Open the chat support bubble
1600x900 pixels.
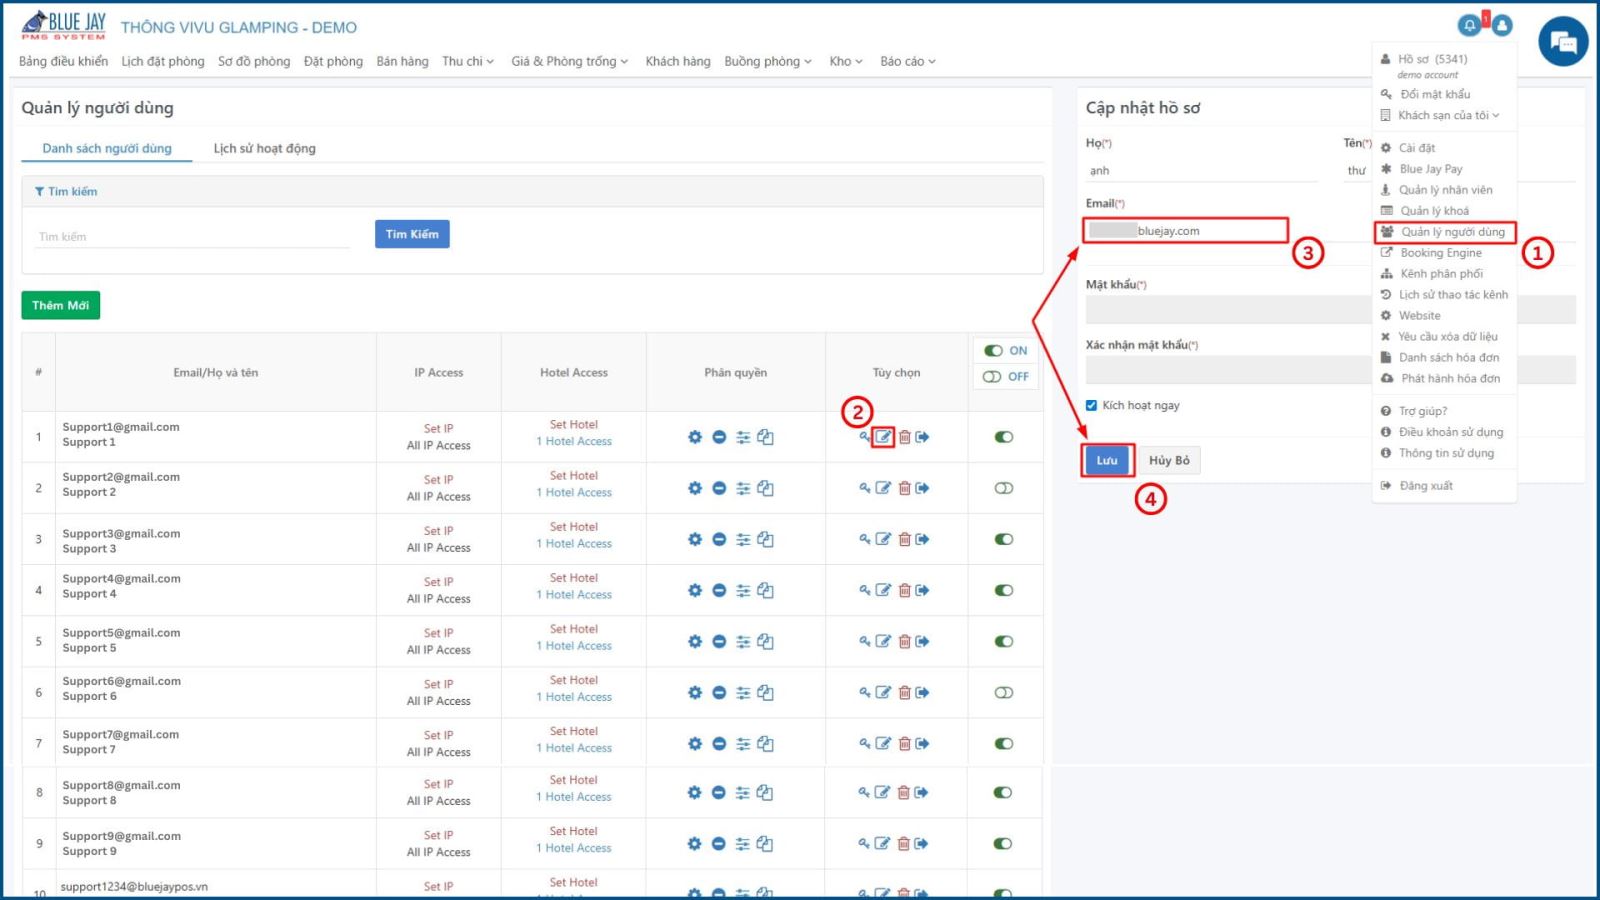coord(1563,42)
